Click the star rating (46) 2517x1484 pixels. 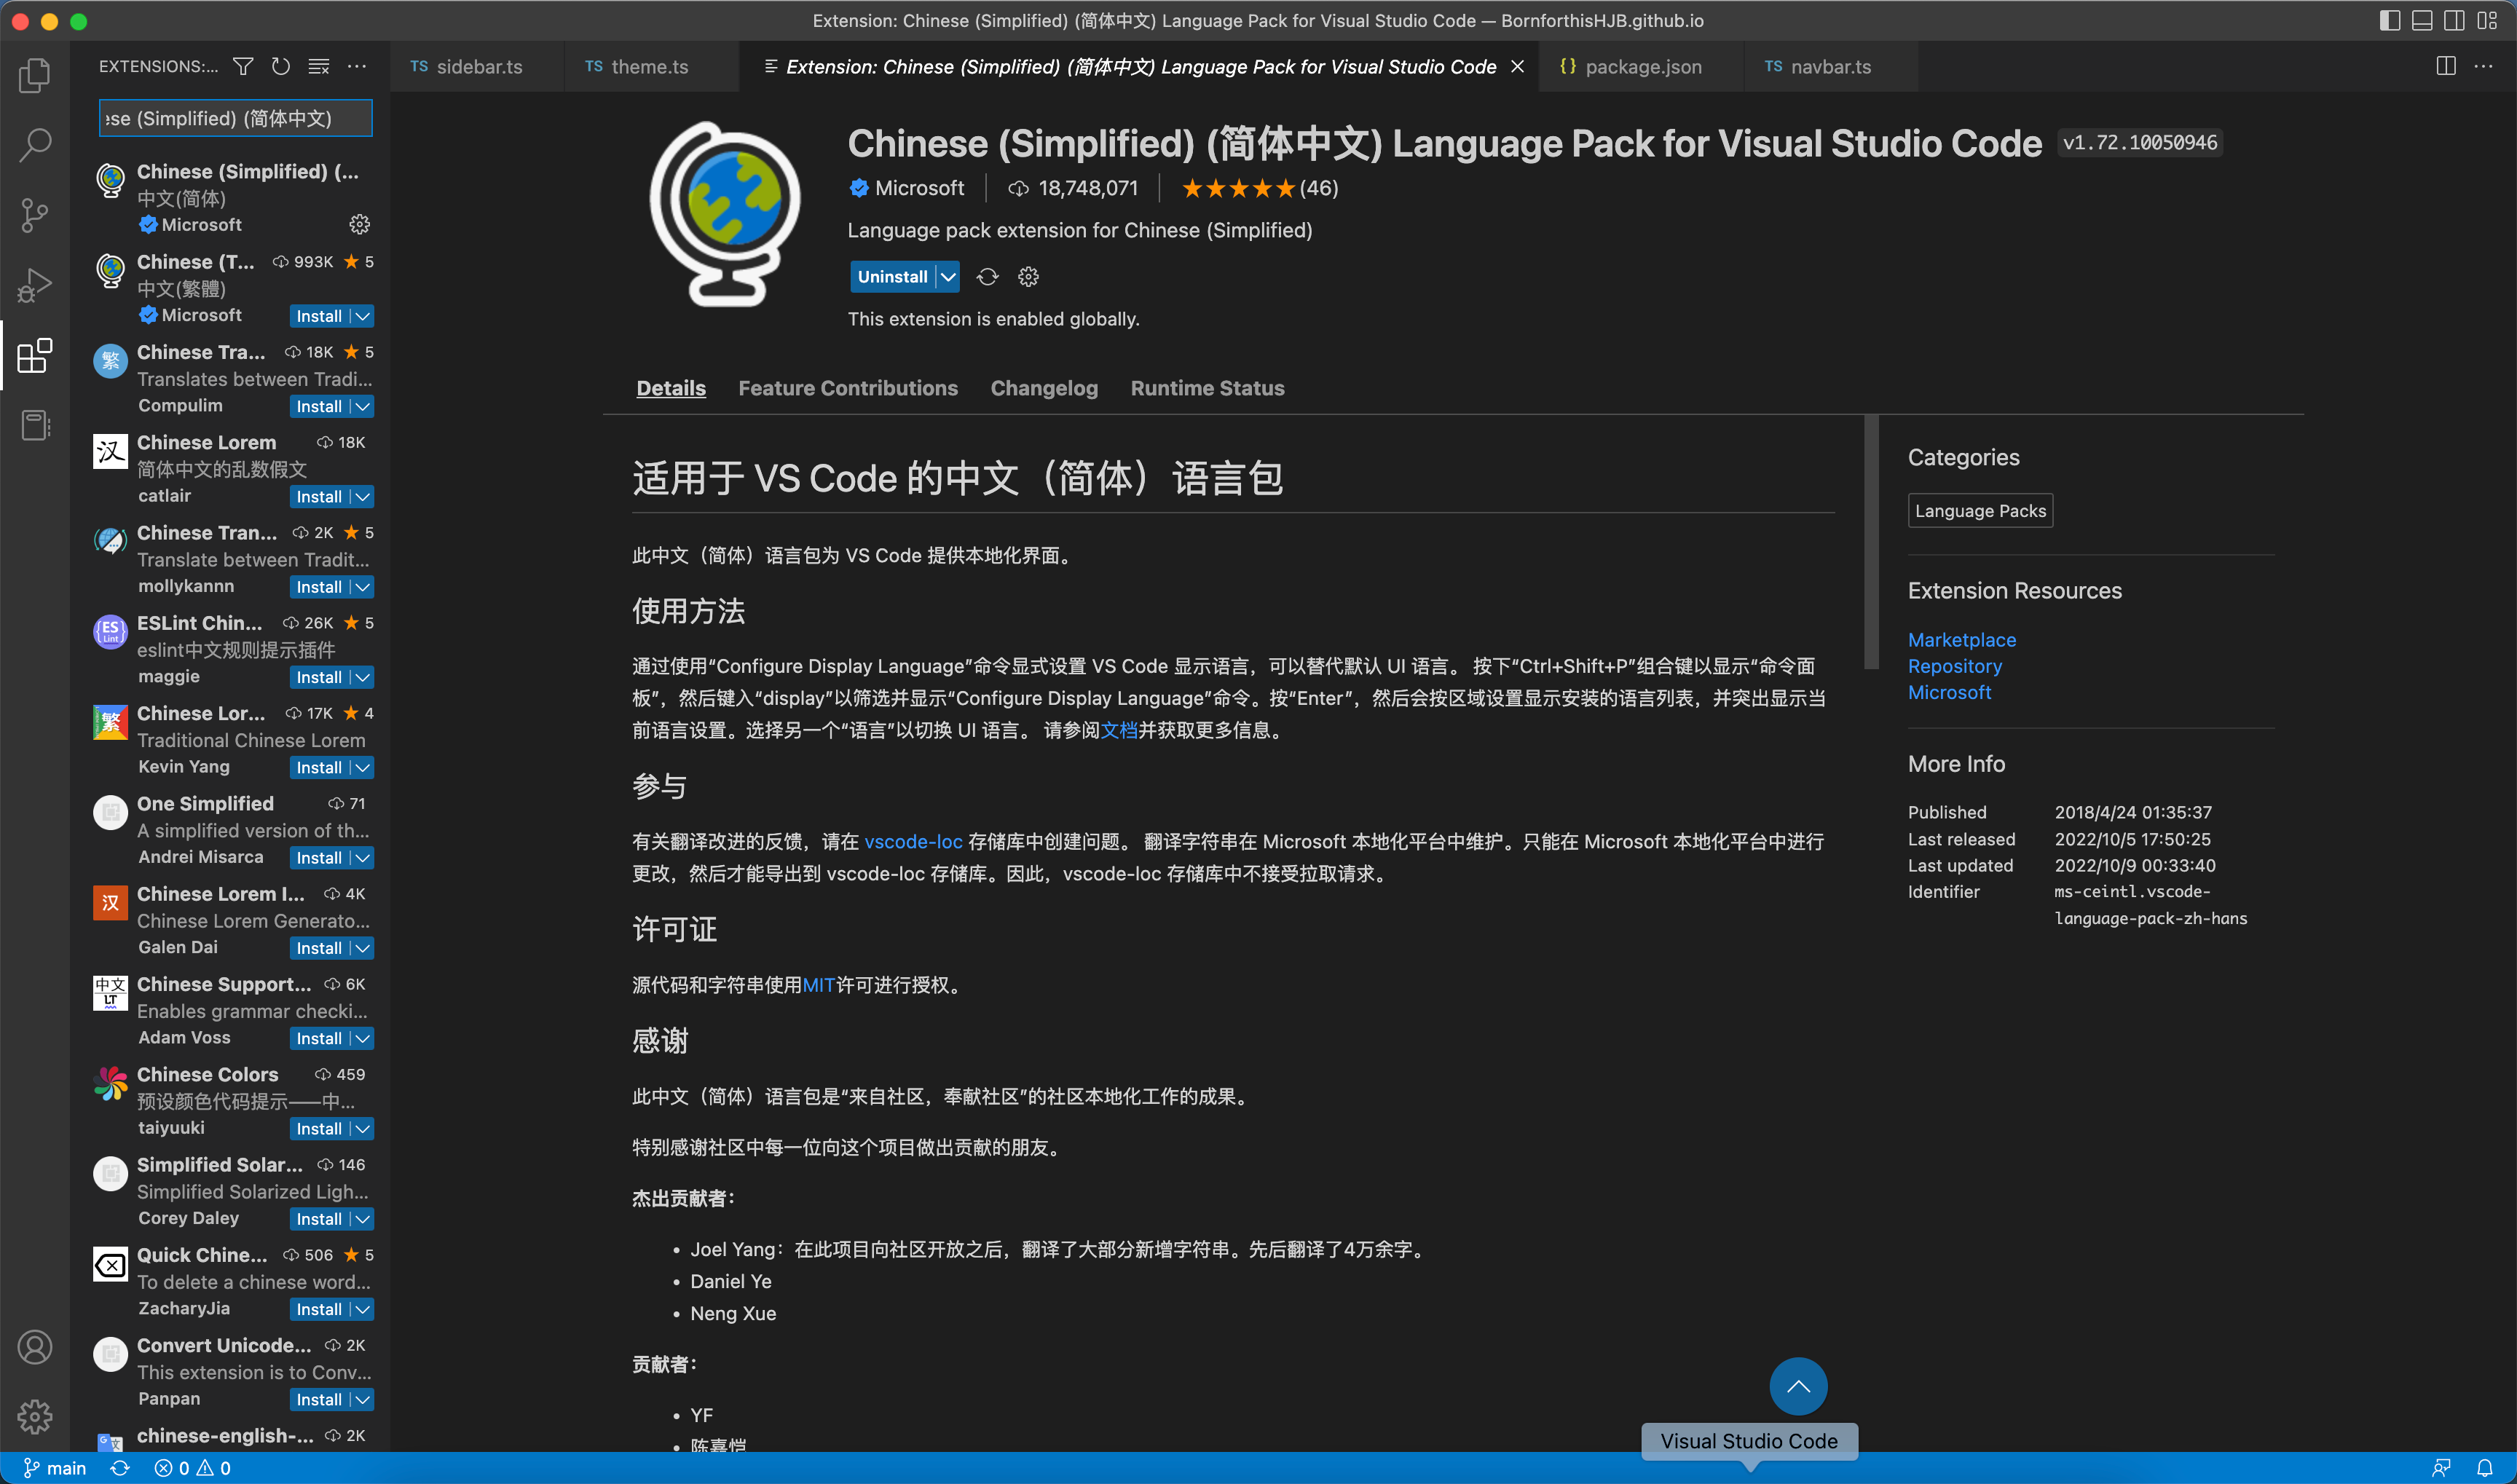coord(1259,188)
